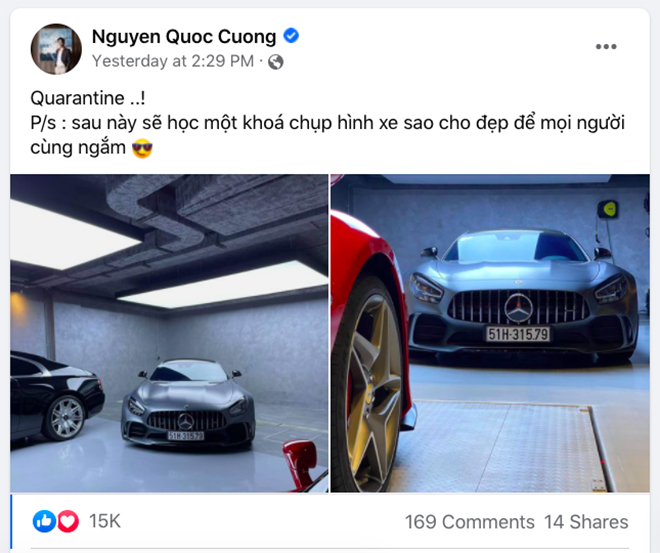
Task: Click the Mercedes star emblem in right photo
Action: tap(519, 309)
